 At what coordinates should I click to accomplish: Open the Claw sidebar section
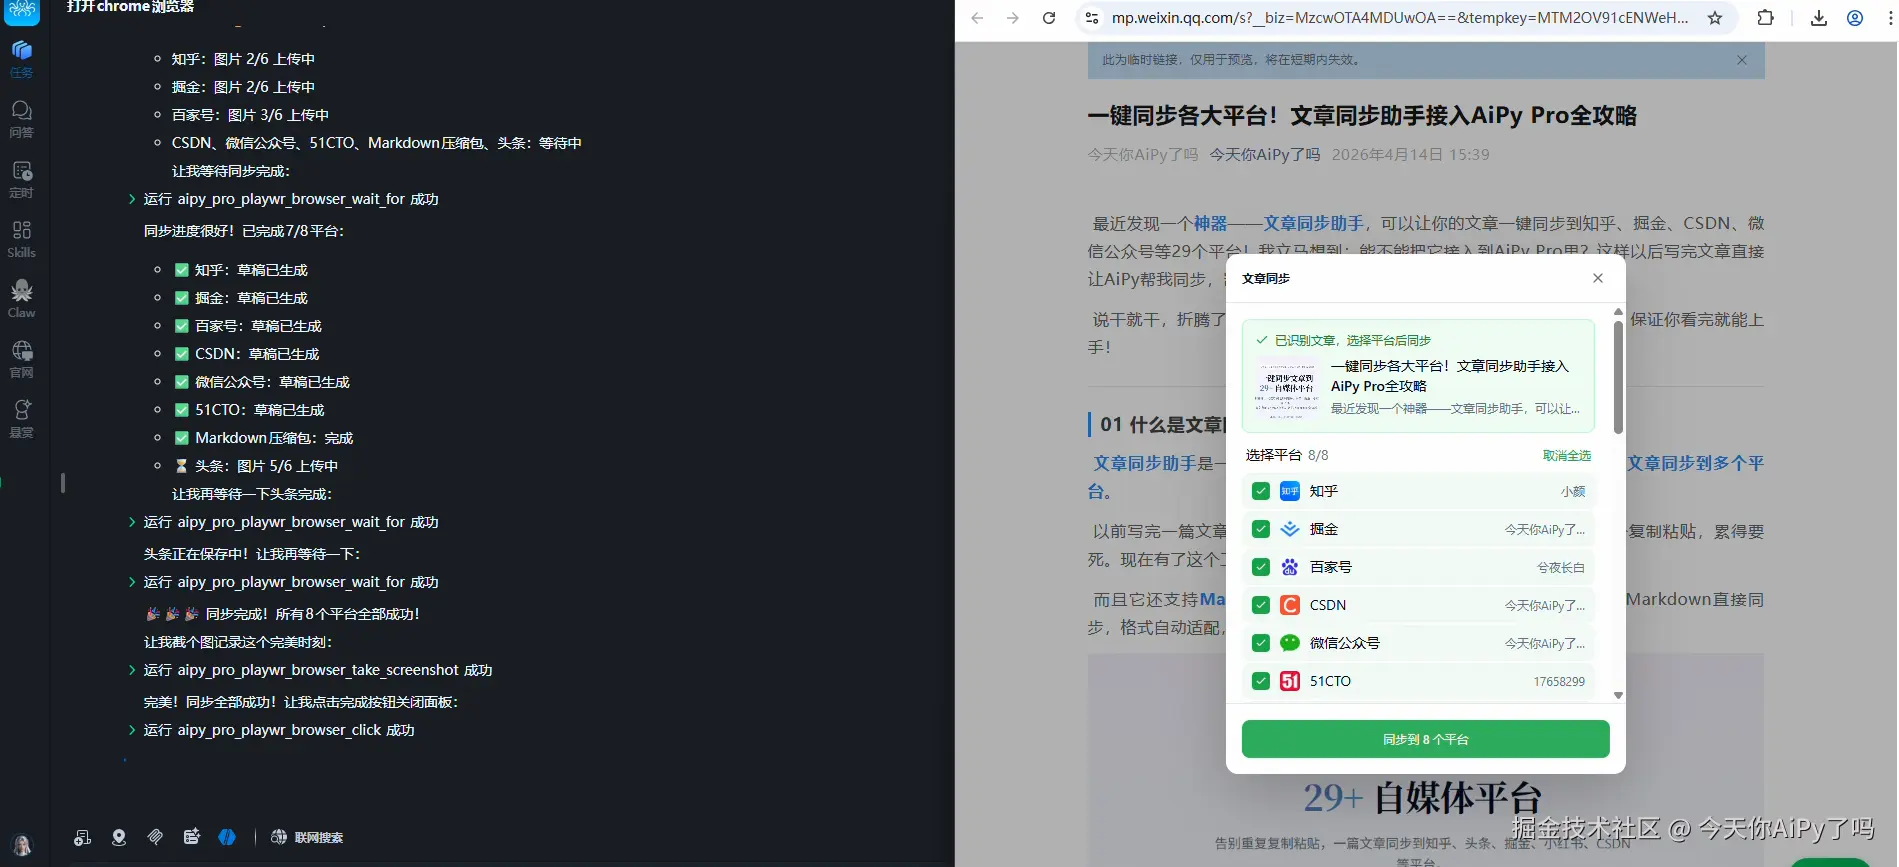21,298
